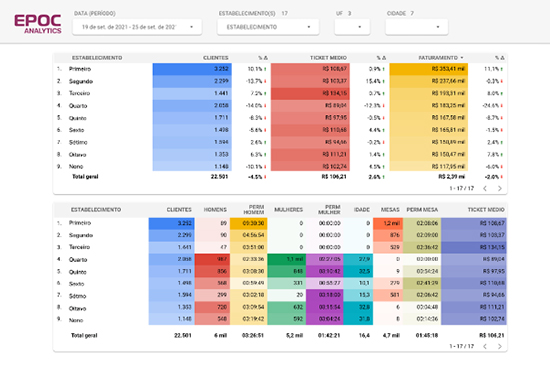
Task: Sort bottom table by Homens column
Action: (215, 210)
